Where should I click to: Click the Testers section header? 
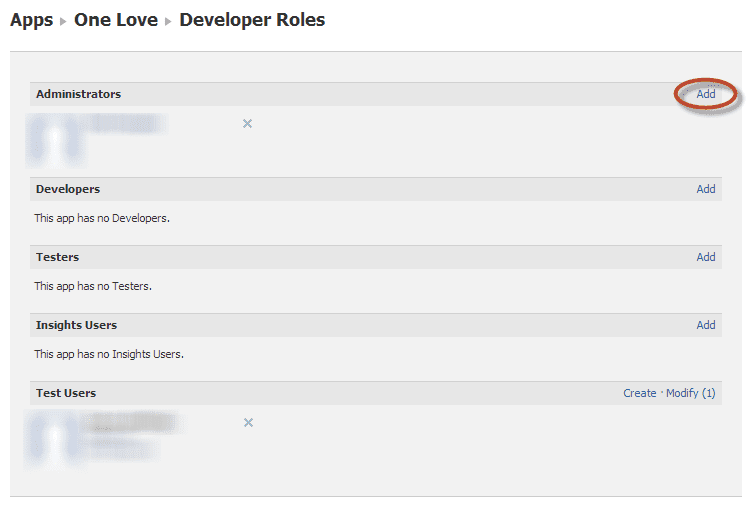pos(57,257)
